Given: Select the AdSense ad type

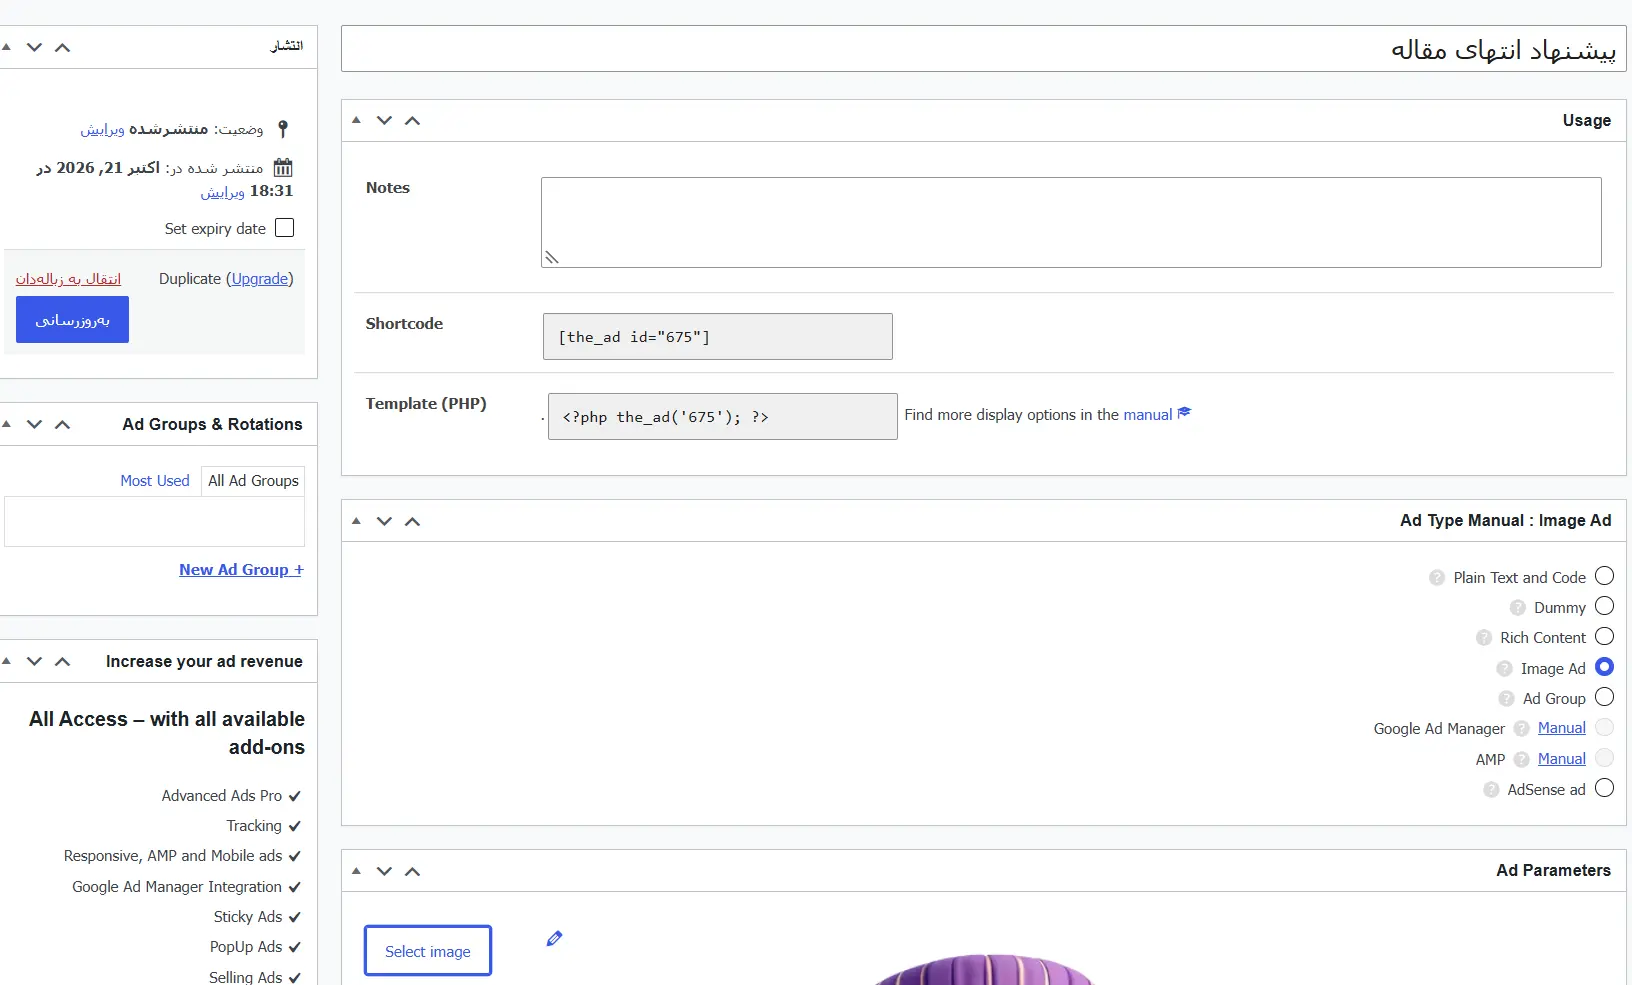Looking at the screenshot, I should click(1604, 788).
